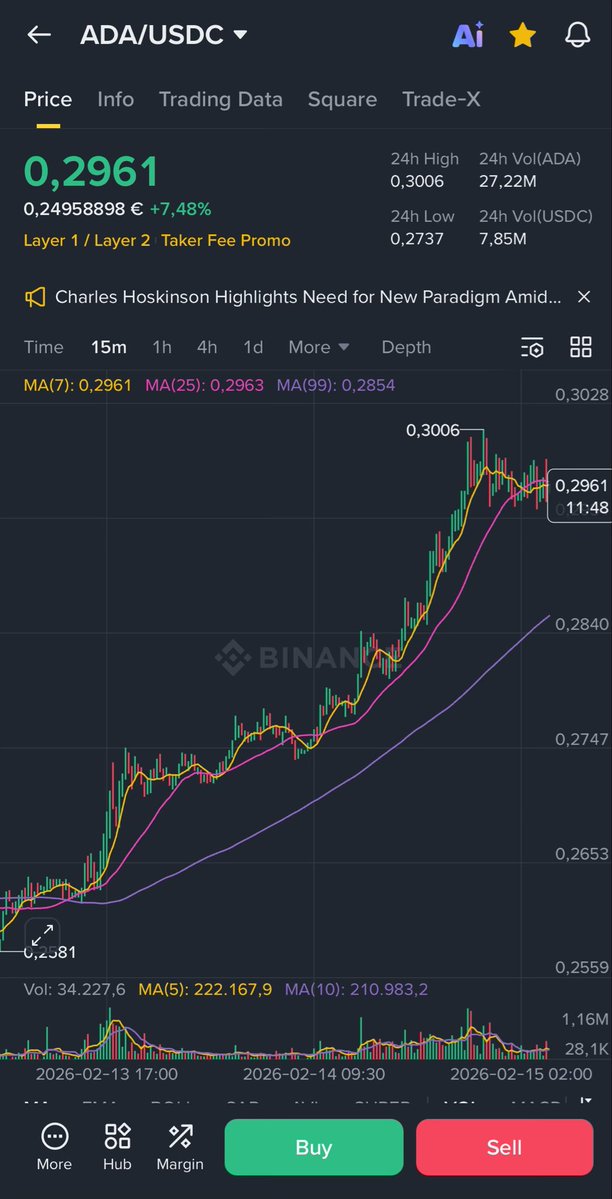Tap the 24h Vol(USDC) 7,85M value

coord(503,239)
